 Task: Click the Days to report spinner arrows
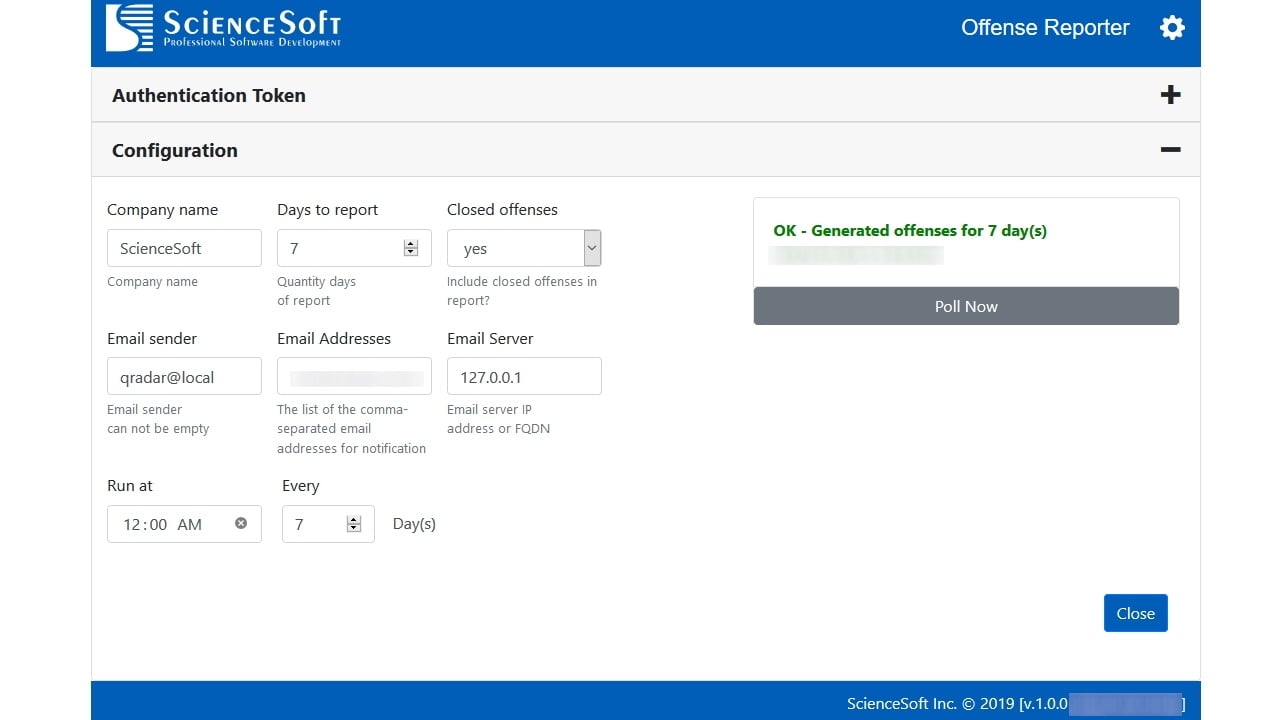coord(410,248)
